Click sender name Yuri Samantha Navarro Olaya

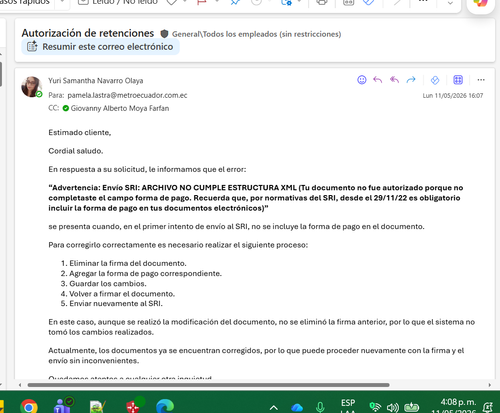(96, 81)
